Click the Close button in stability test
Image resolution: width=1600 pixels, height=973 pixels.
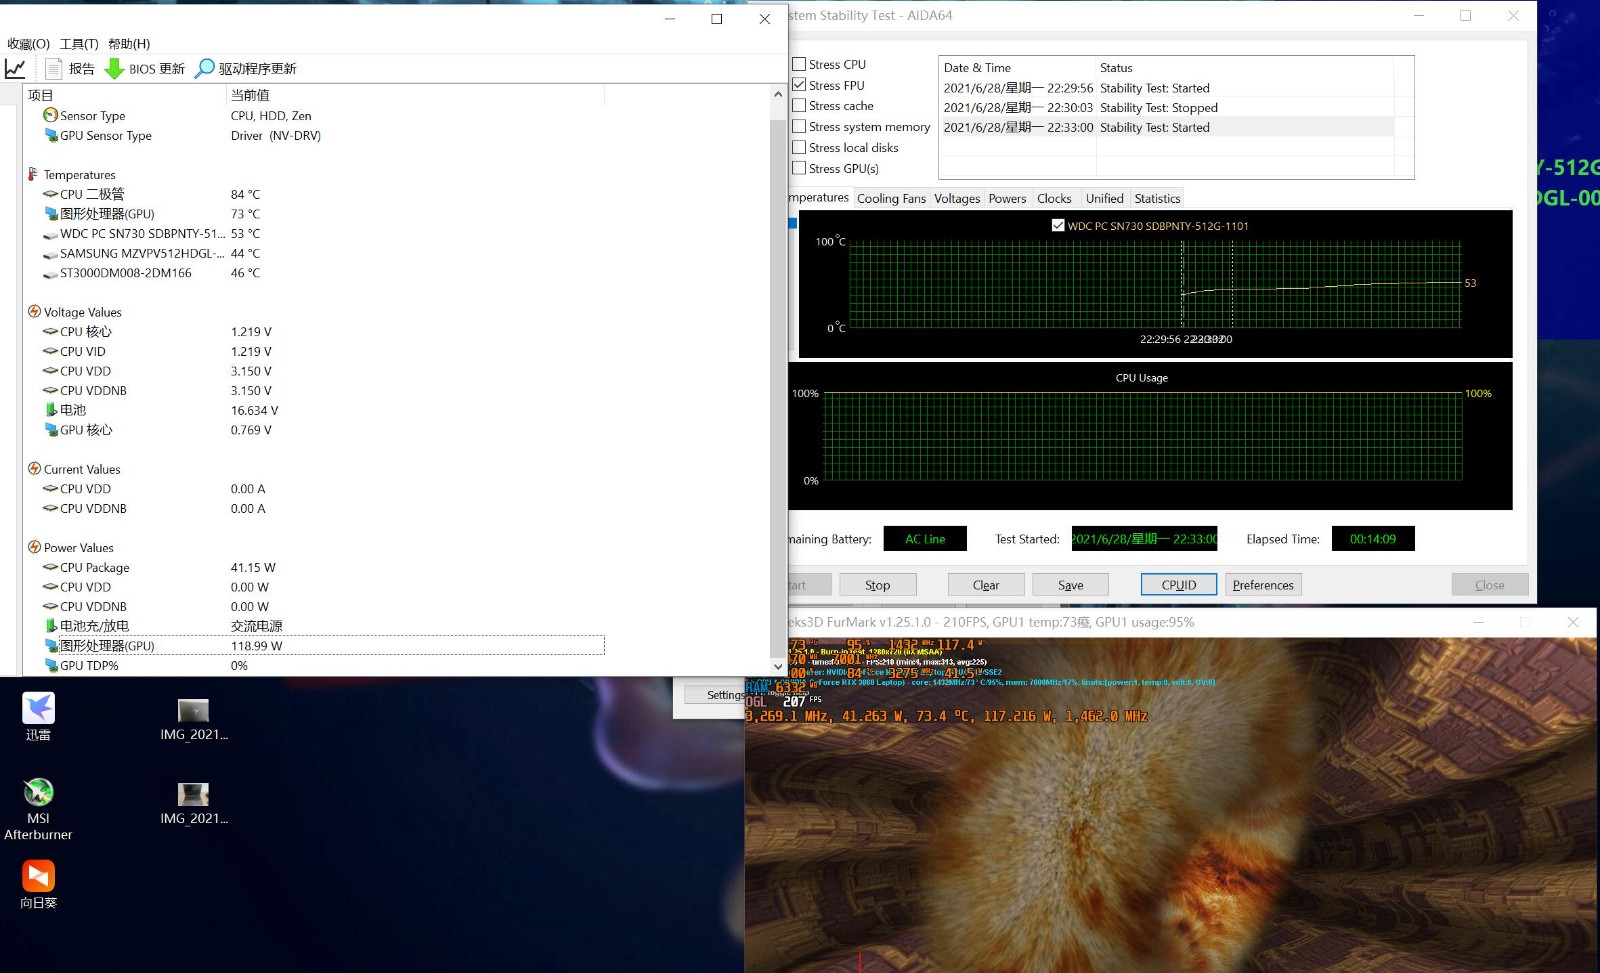(1490, 585)
